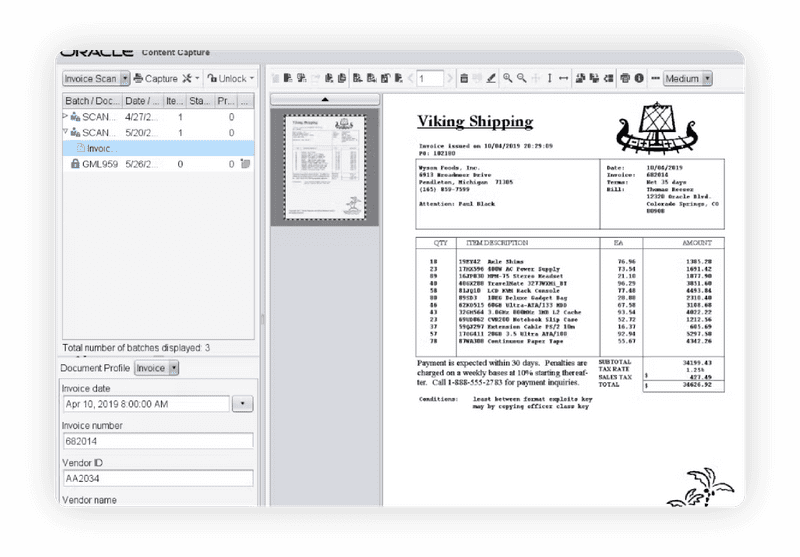This screenshot has width=800, height=557.
Task: Click the Capture scanner button
Action: (x=155, y=79)
